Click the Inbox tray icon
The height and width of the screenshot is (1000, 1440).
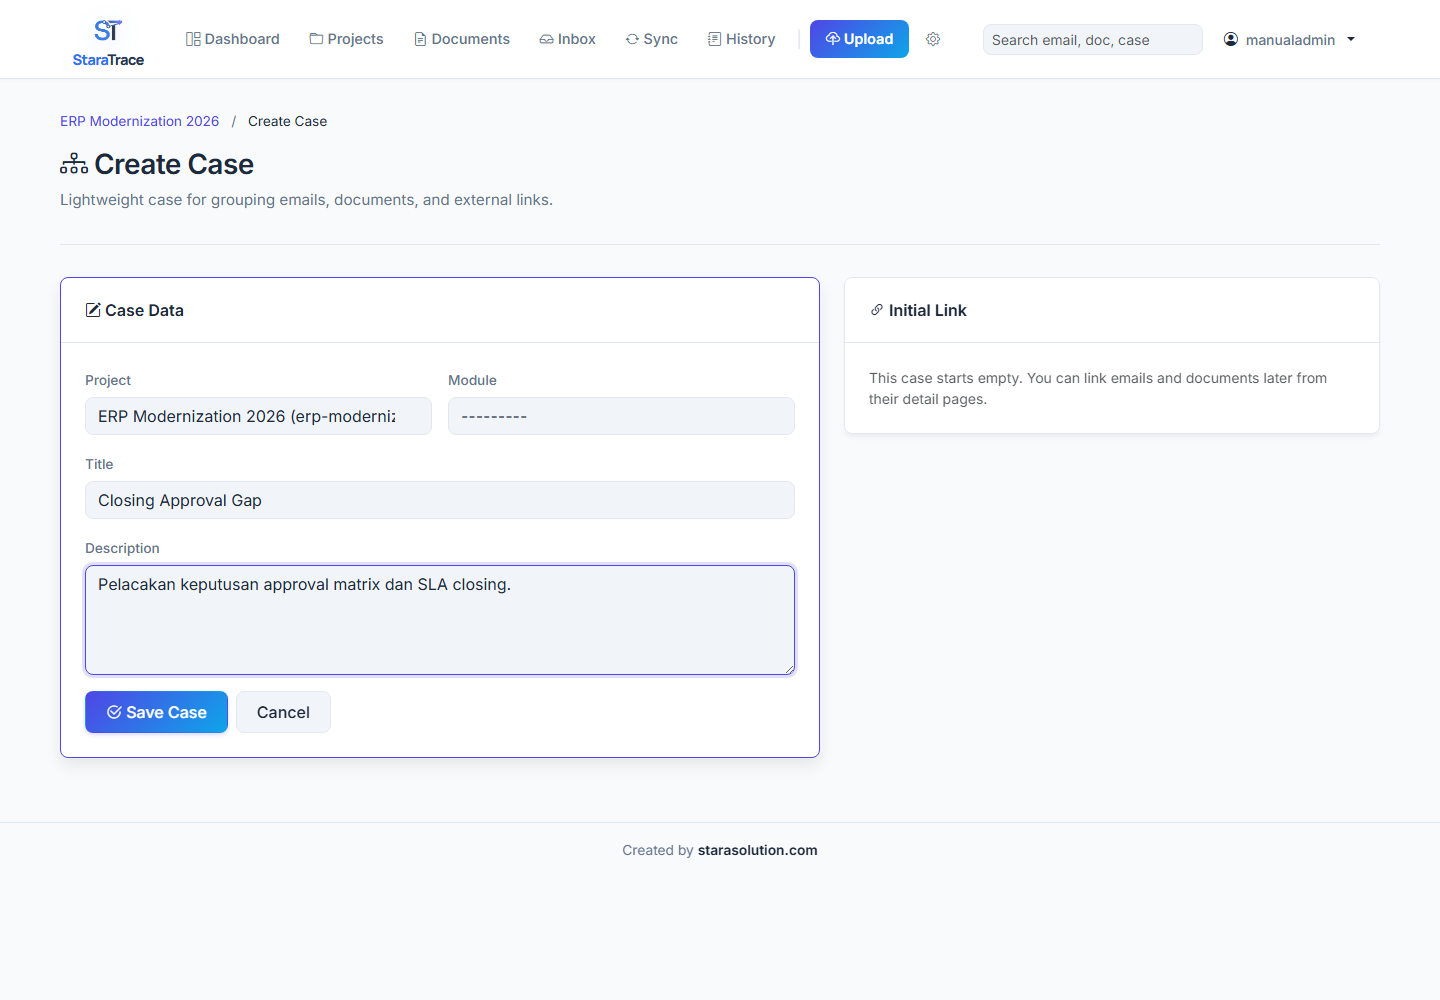click(546, 39)
